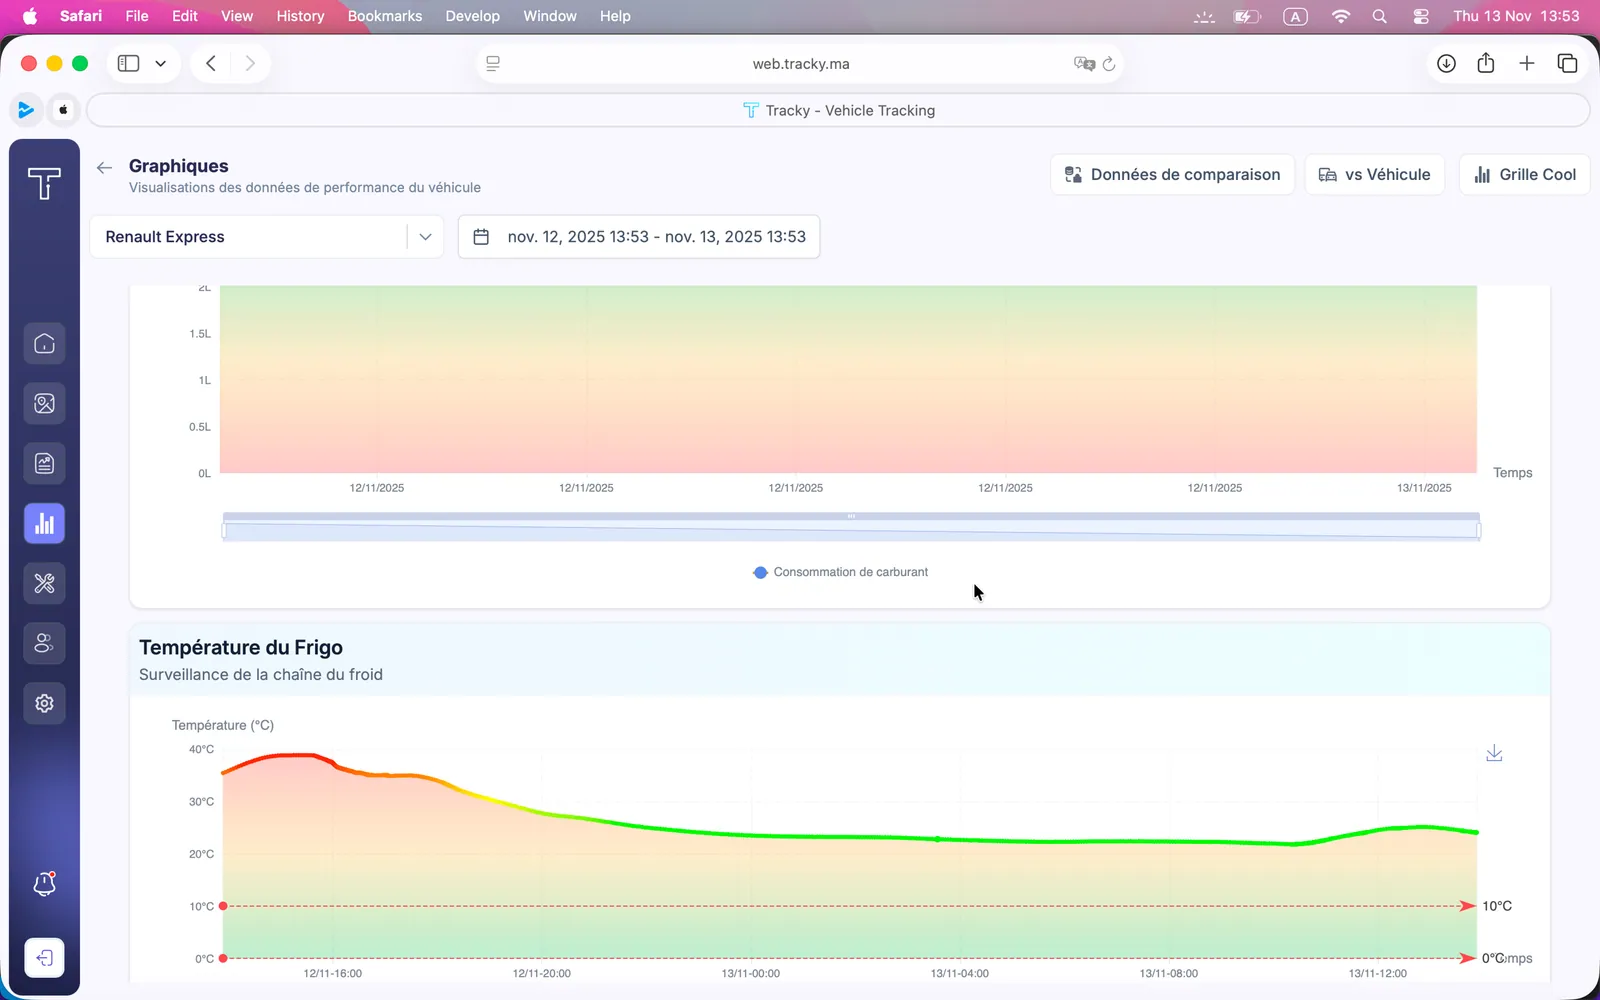
Task: Click the vs Véhicule button
Action: click(x=1374, y=174)
